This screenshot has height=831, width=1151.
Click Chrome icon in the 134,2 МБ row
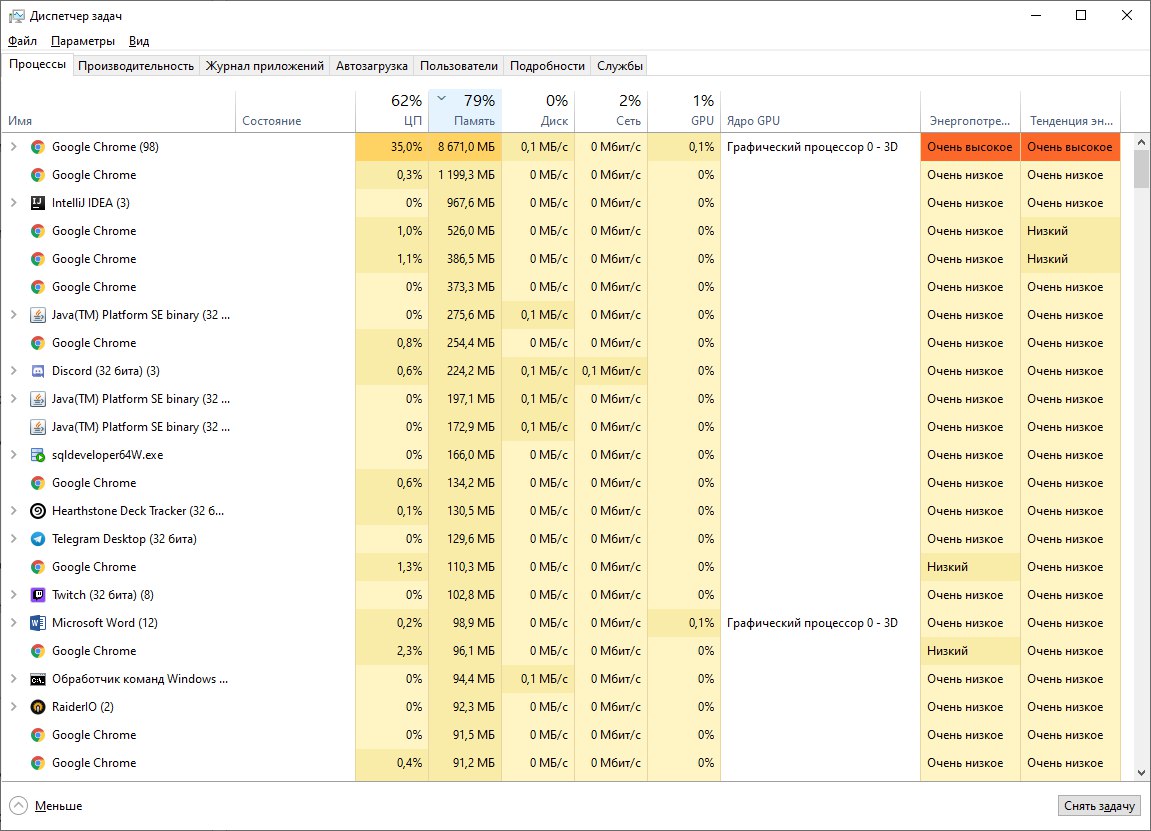[x=37, y=483]
